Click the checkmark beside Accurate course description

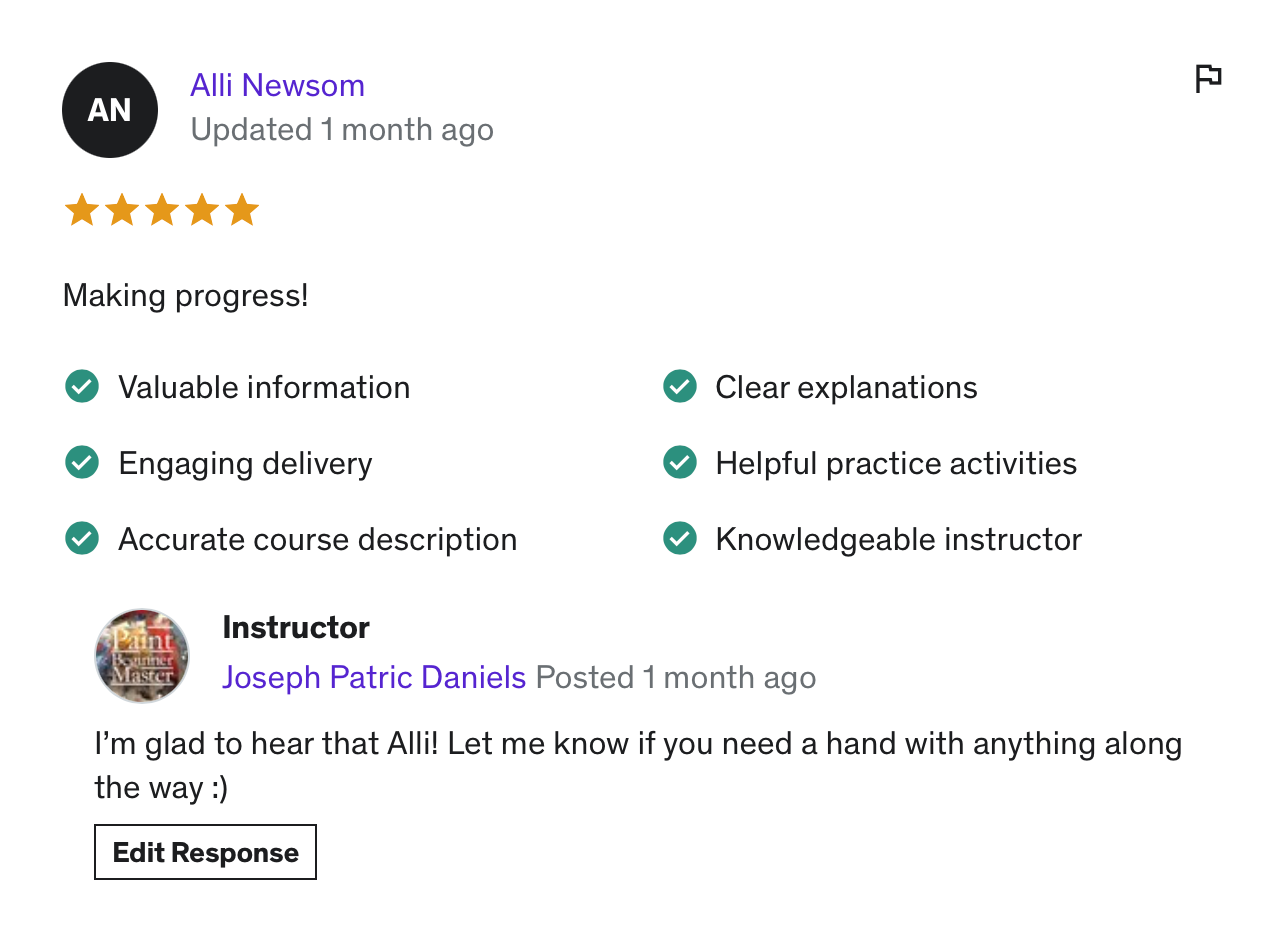[x=81, y=538]
